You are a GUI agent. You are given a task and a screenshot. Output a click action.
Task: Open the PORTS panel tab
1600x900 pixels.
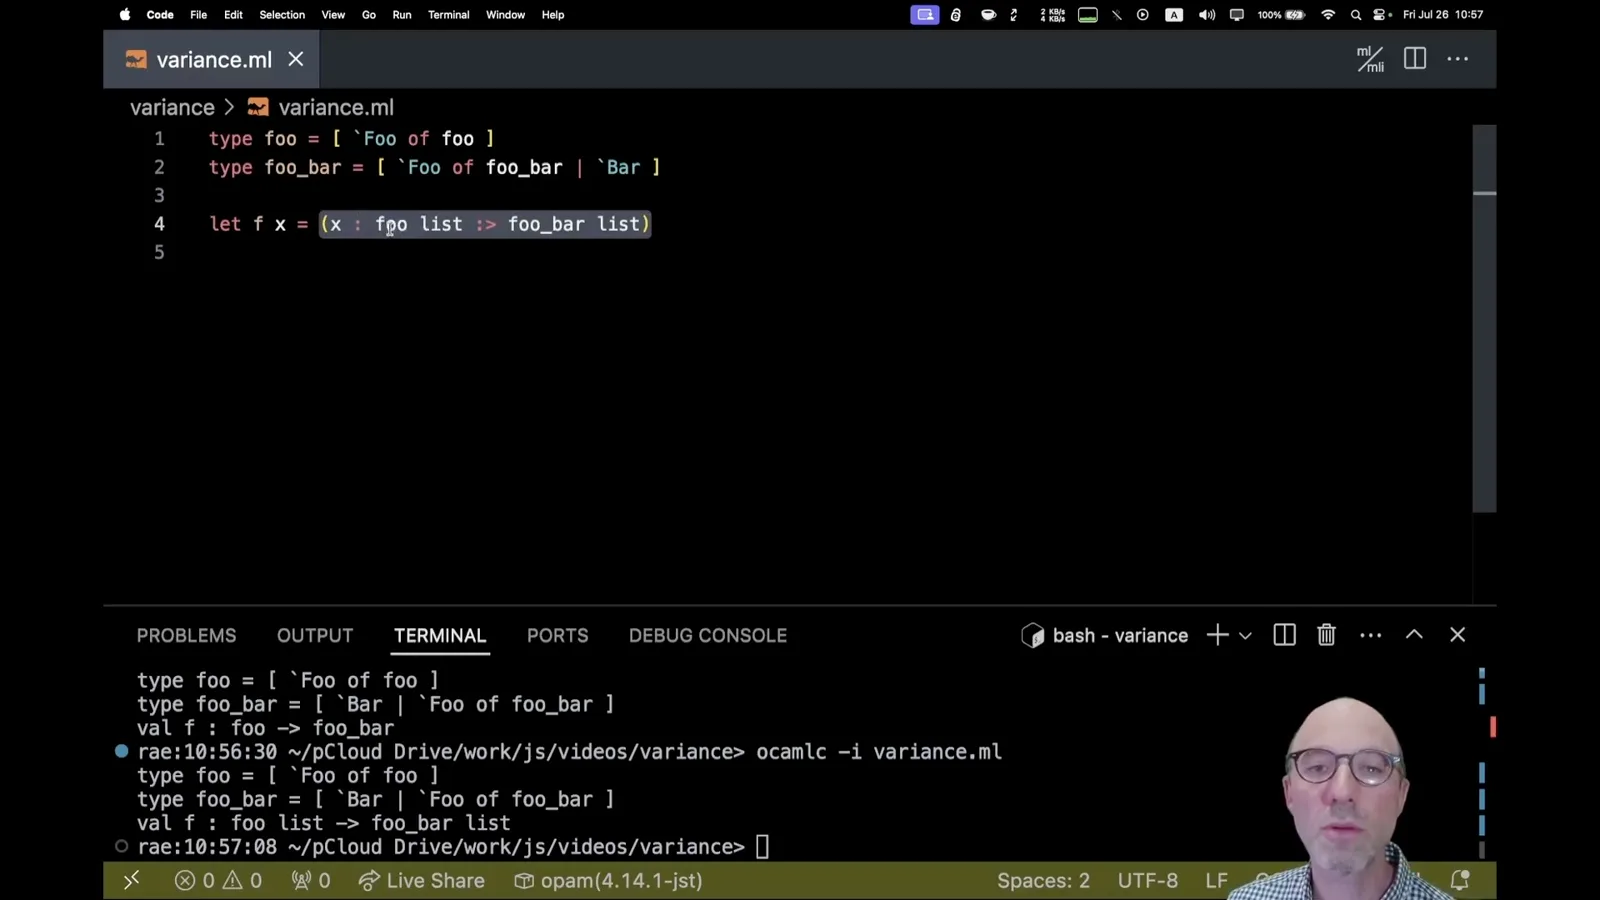558,636
